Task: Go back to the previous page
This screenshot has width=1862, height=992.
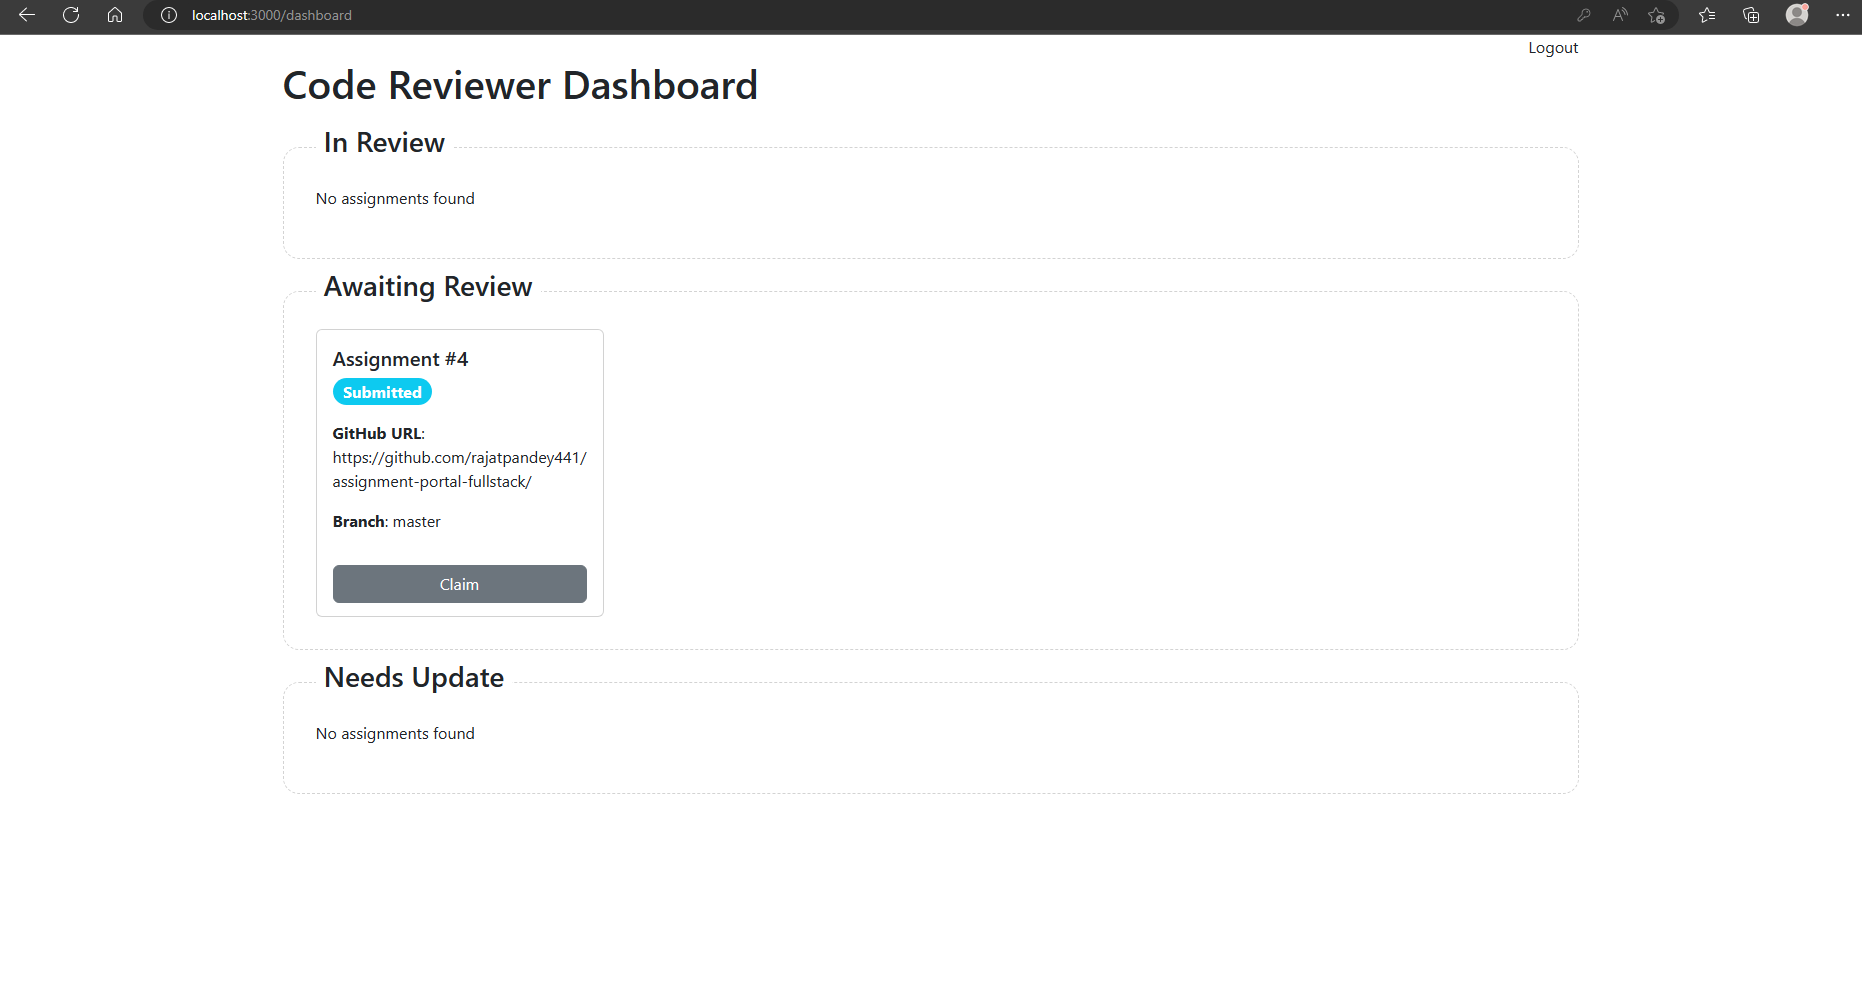Action: [x=27, y=15]
